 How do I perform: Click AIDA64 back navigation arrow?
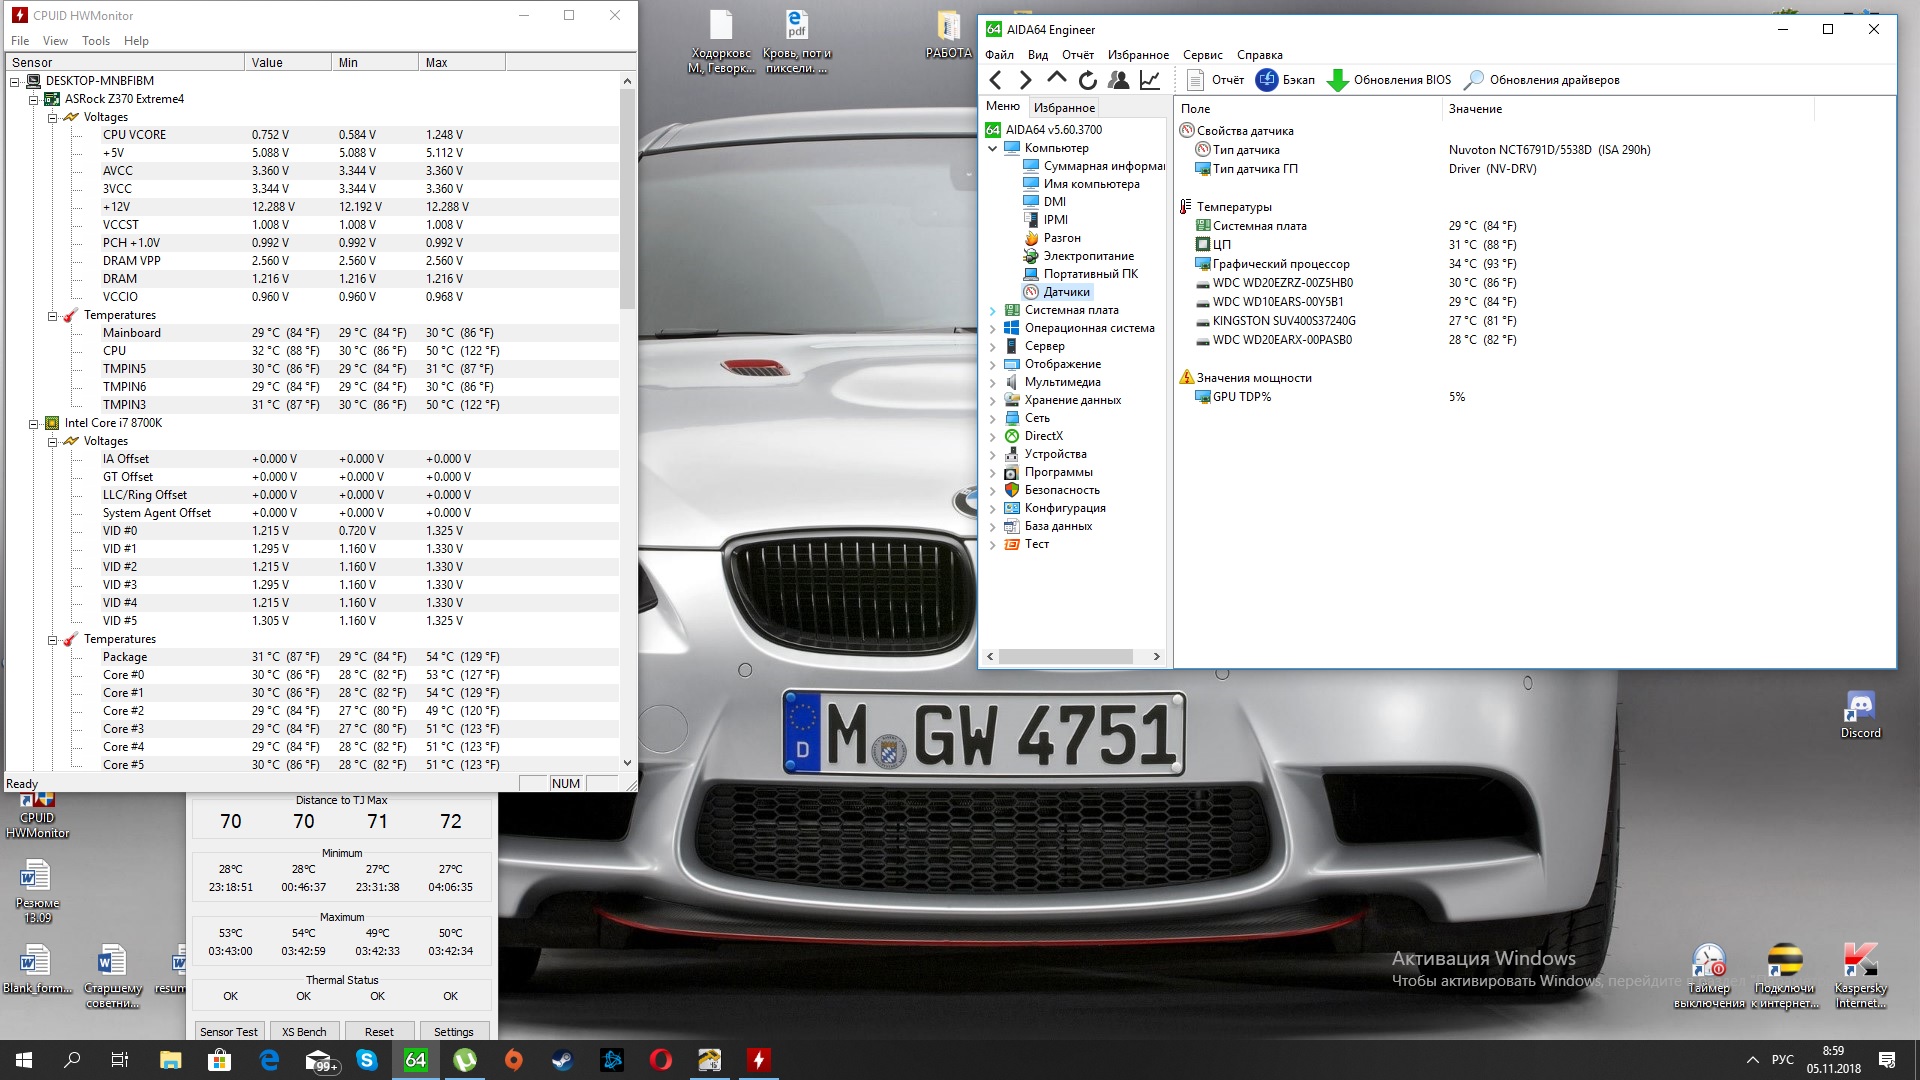(995, 80)
